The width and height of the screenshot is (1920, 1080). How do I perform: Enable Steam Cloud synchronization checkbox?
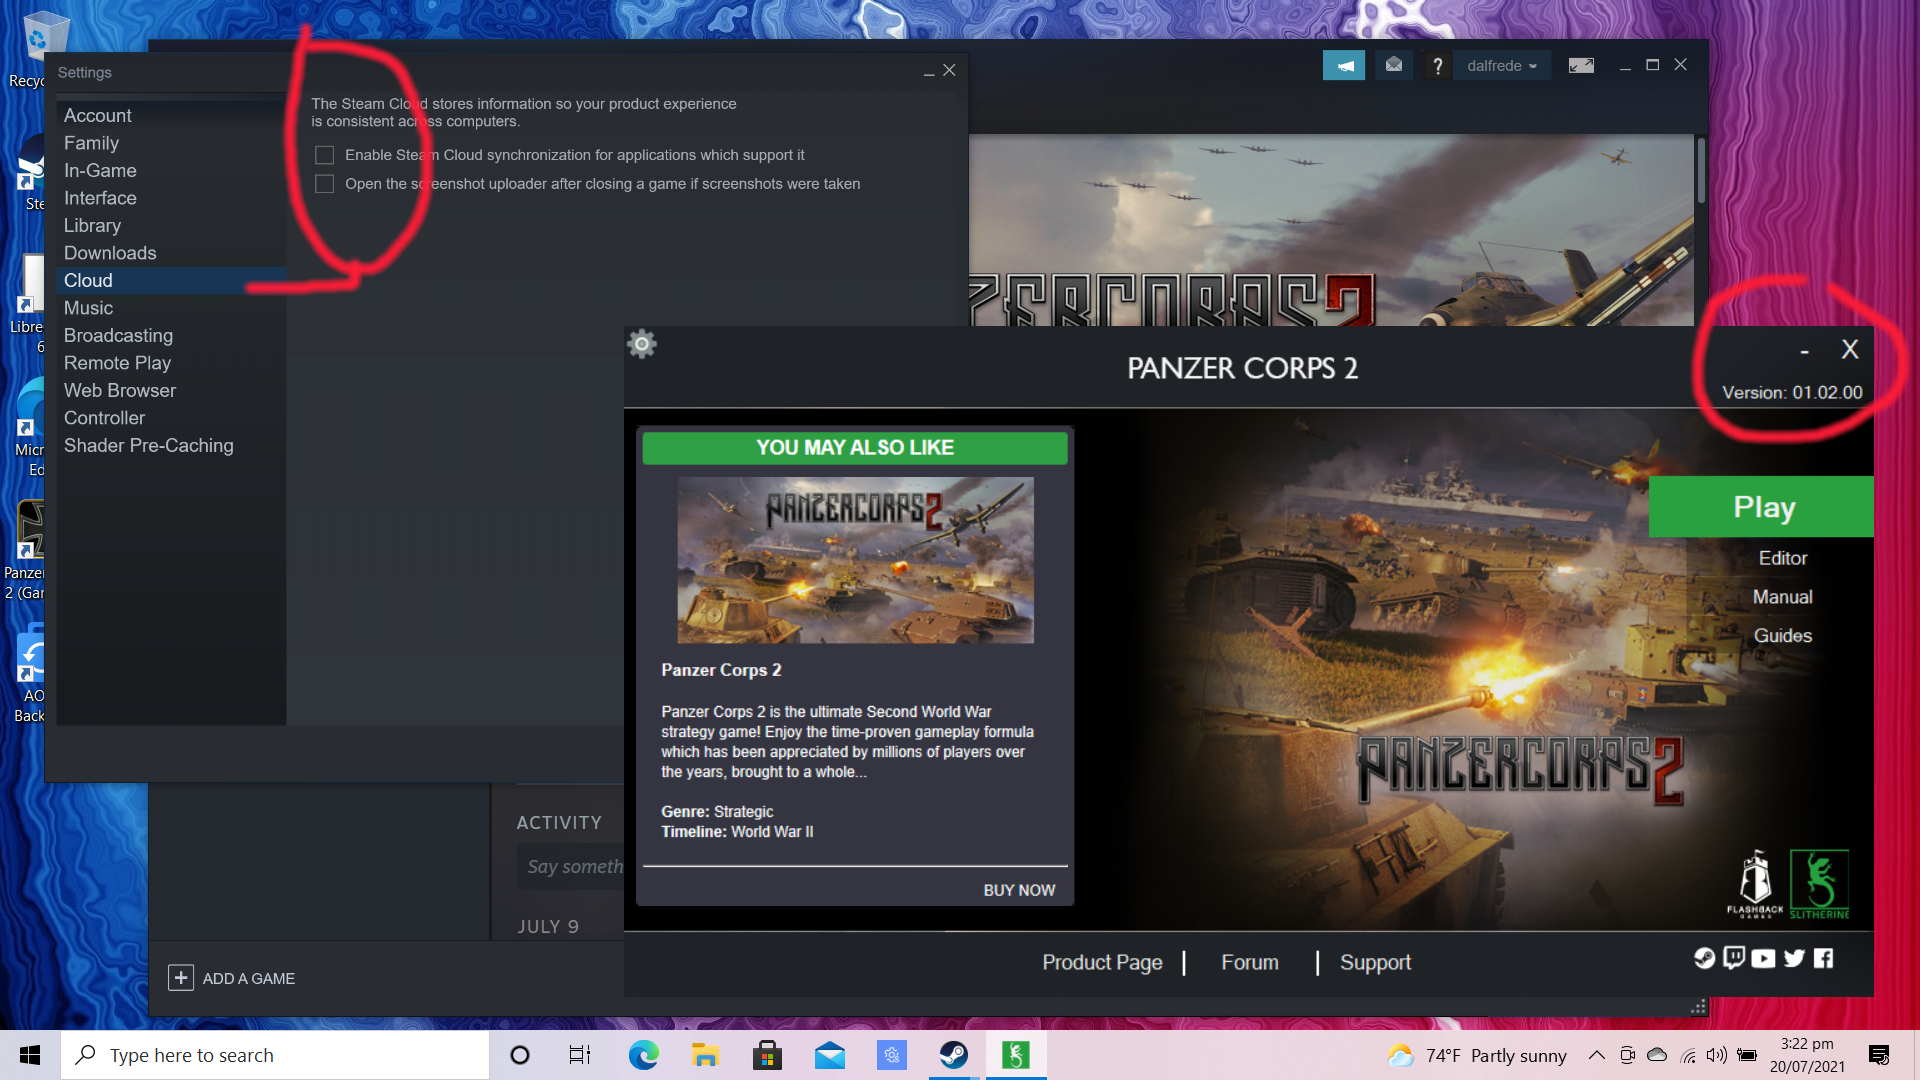[324, 155]
